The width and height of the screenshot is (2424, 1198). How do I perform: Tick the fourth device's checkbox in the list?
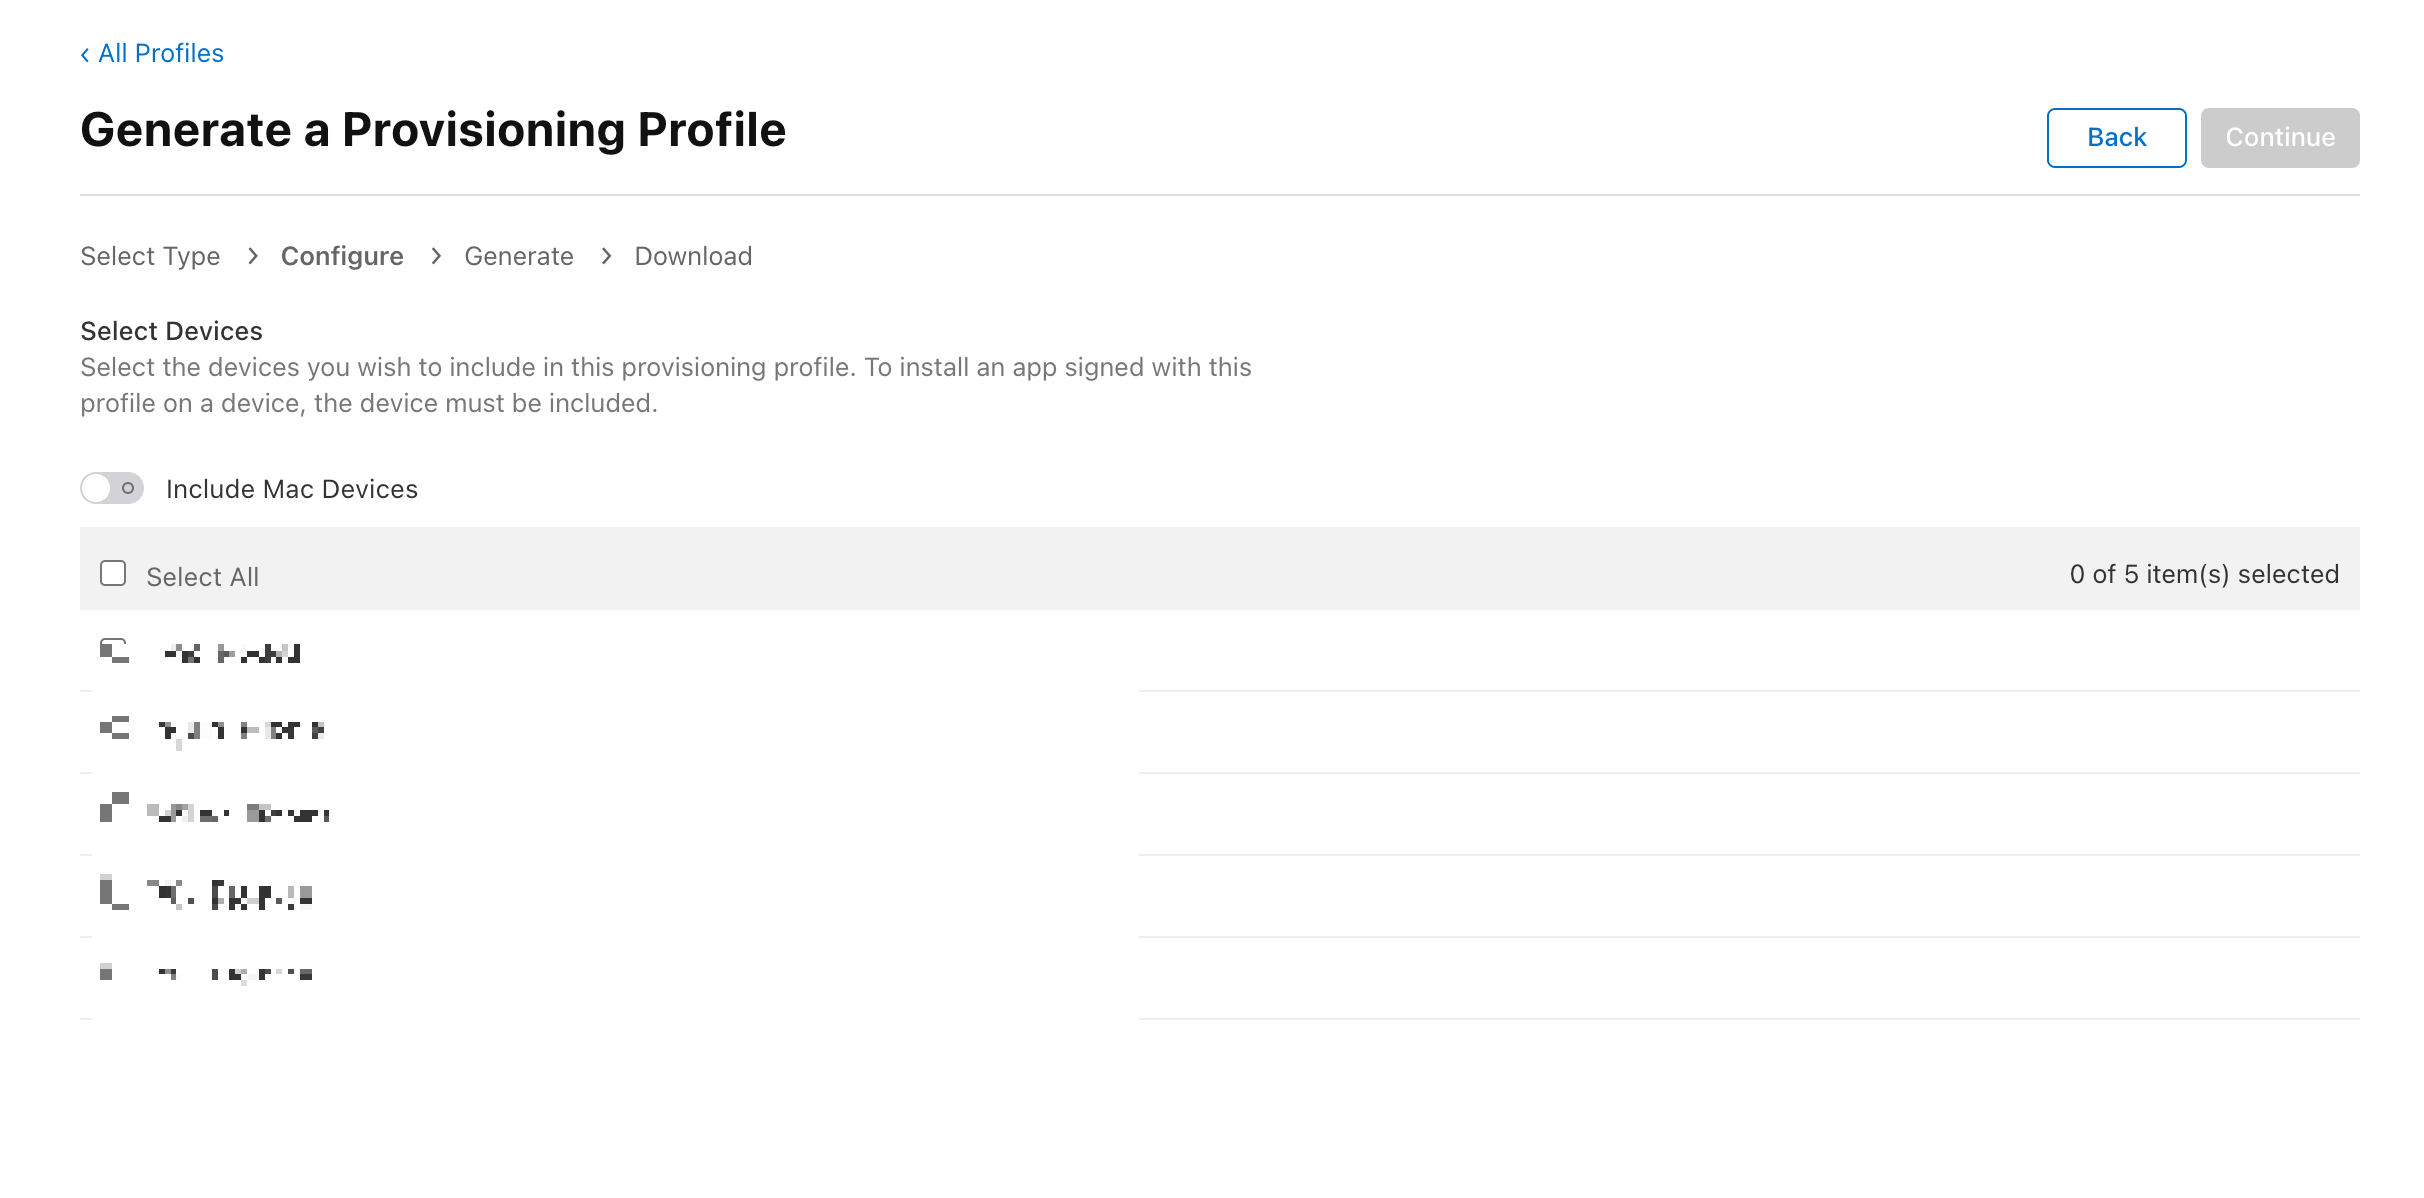tap(114, 892)
